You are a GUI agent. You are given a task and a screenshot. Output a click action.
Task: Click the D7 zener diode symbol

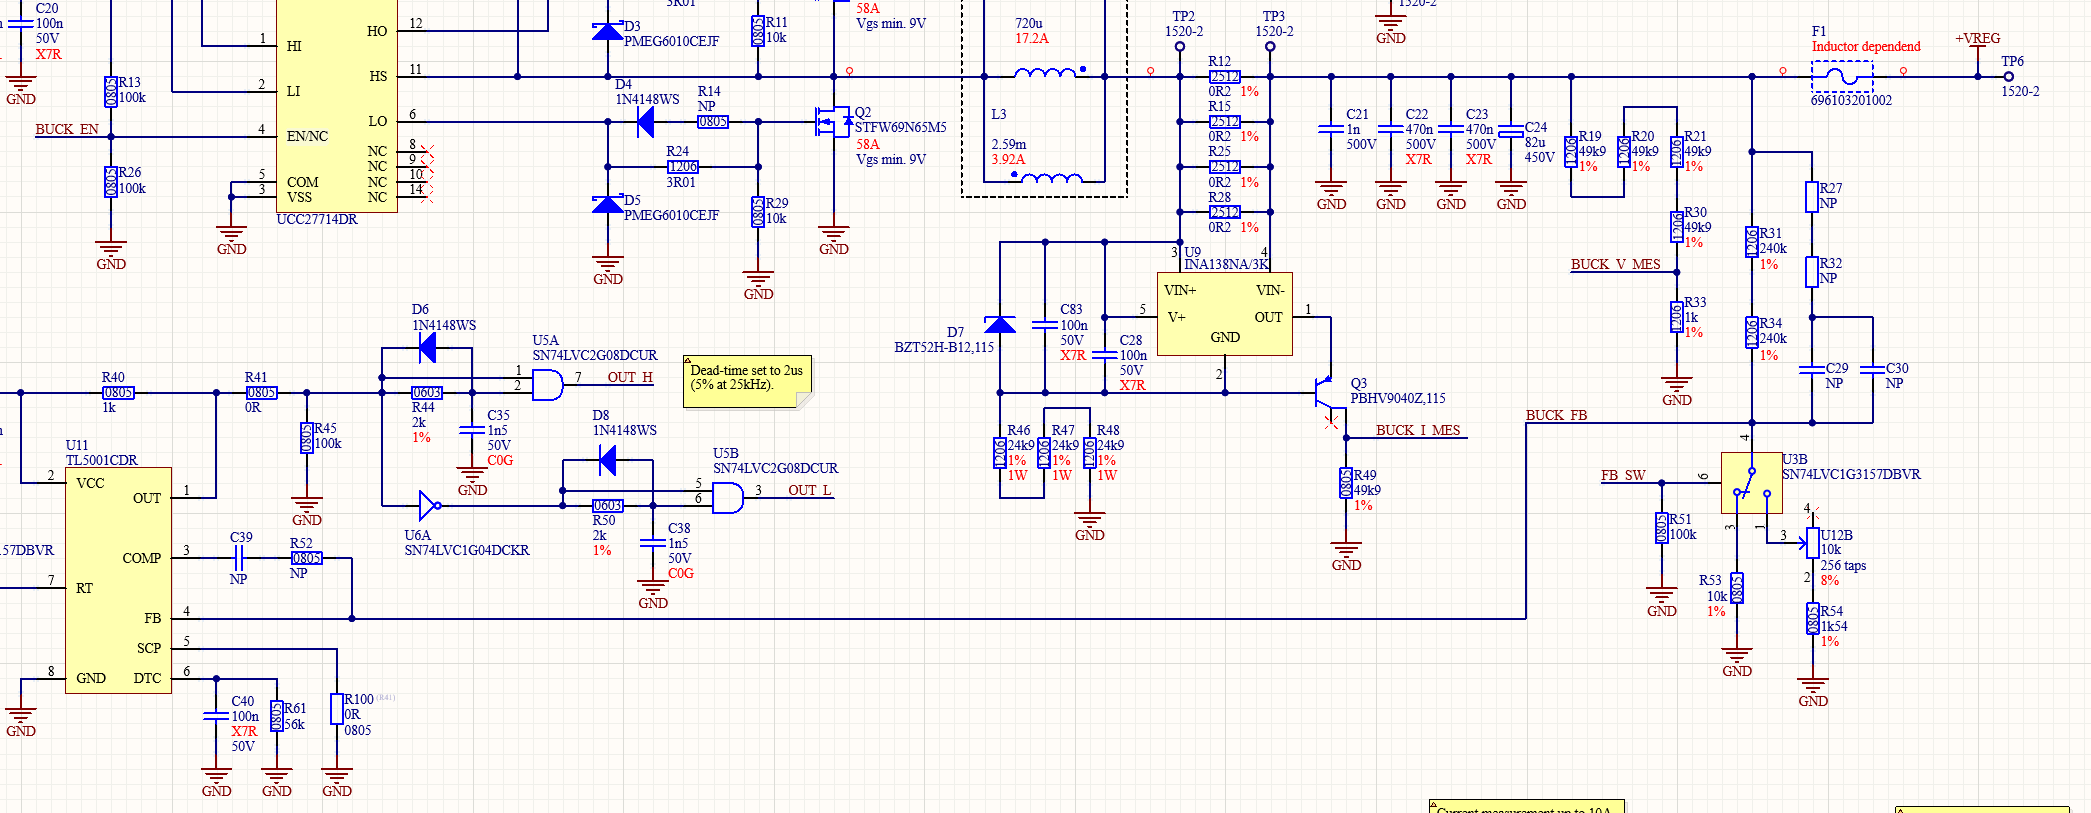pyautogui.click(x=1000, y=324)
